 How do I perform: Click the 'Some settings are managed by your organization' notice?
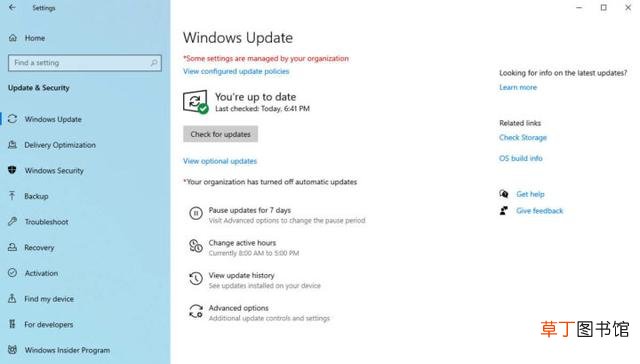[x=266, y=58]
